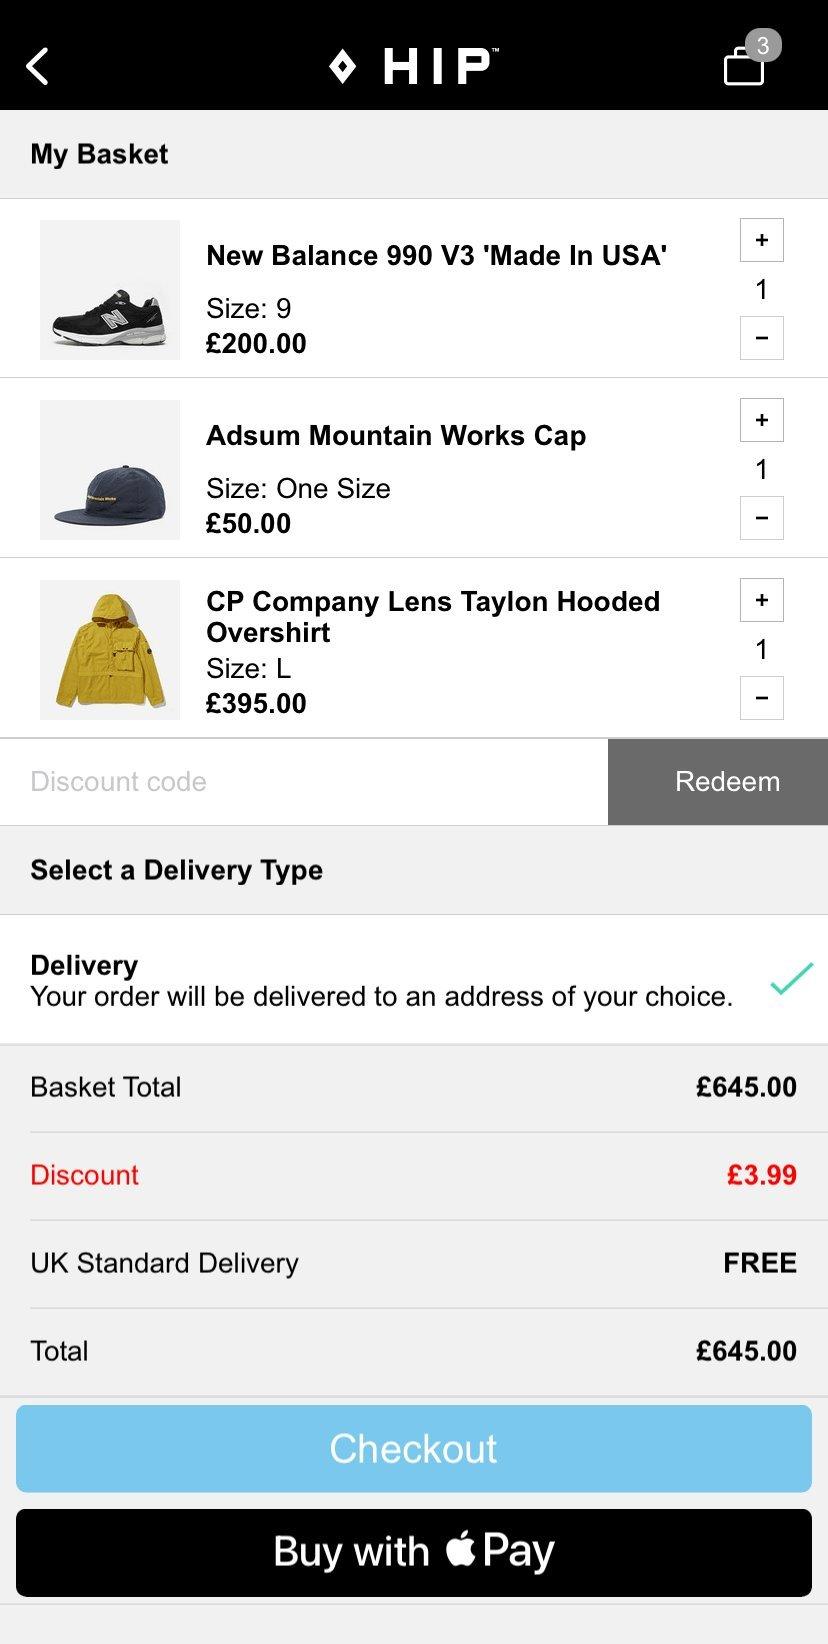Image resolution: width=828 pixels, height=1644 pixels.
Task: Select the Delivery type row
Action: pos(380,980)
